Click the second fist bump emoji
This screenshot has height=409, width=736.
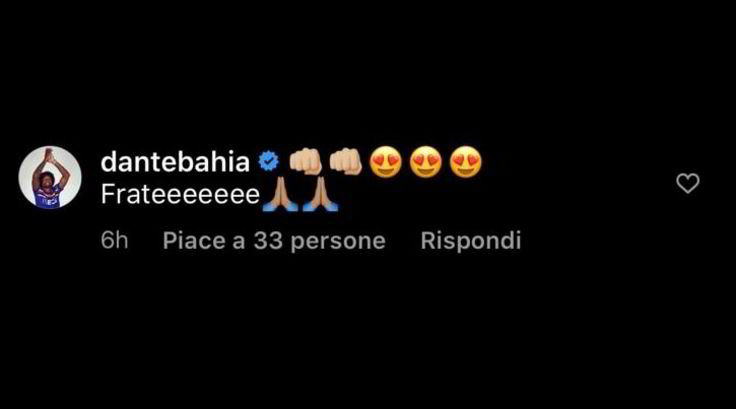345,162
